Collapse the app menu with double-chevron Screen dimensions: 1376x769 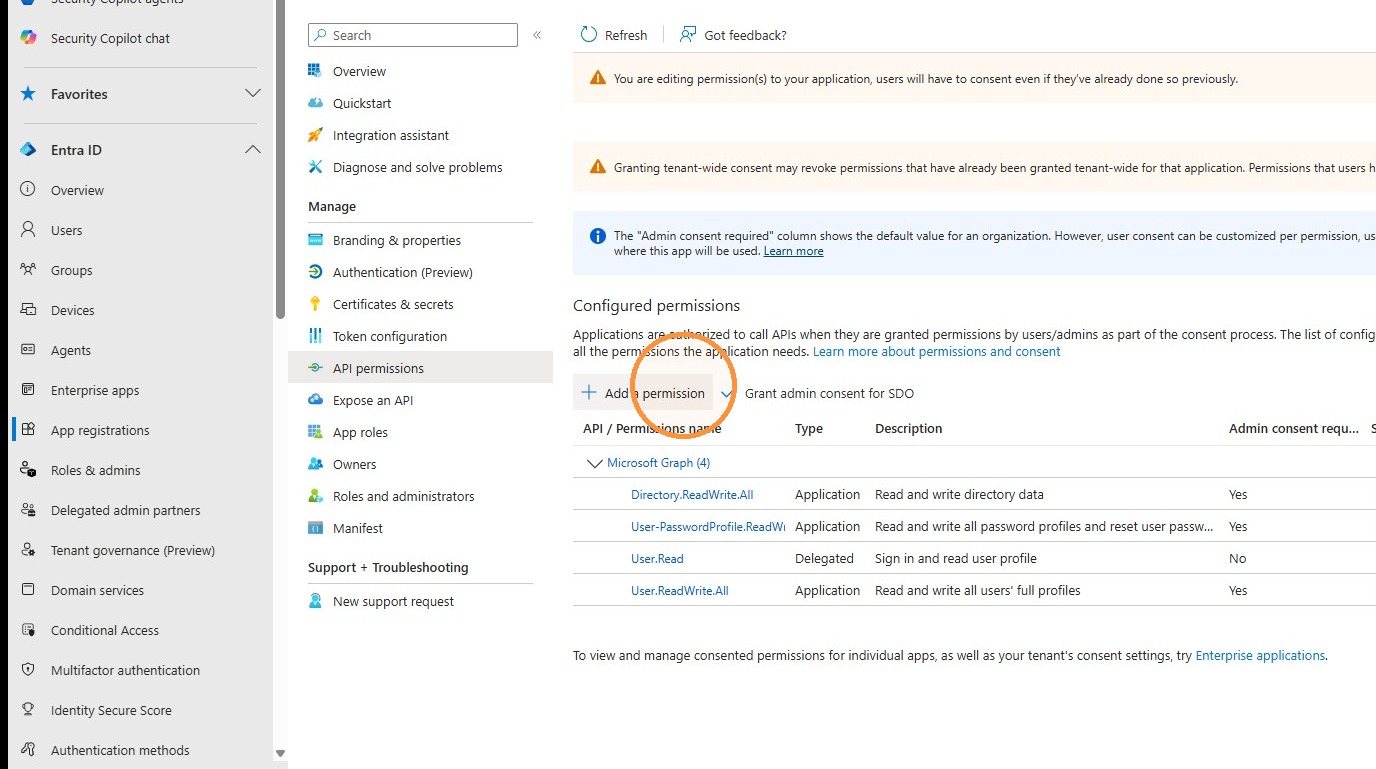click(x=537, y=35)
